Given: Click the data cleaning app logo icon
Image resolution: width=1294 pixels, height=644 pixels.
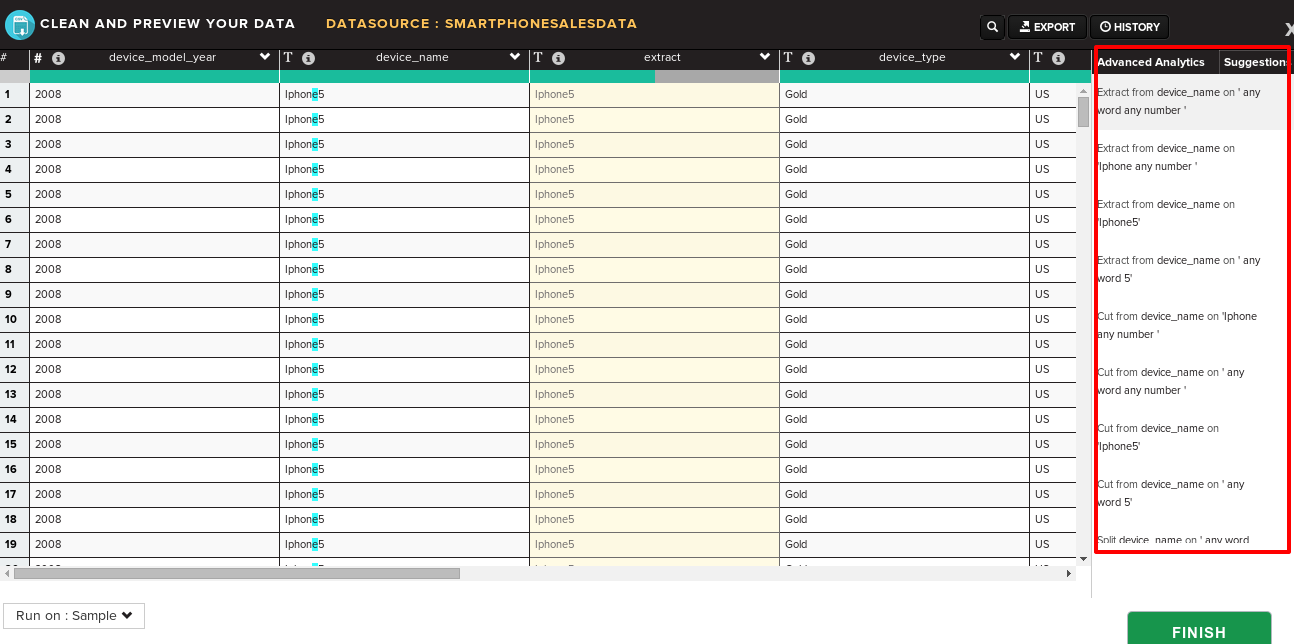Looking at the screenshot, I should pos(20,24).
